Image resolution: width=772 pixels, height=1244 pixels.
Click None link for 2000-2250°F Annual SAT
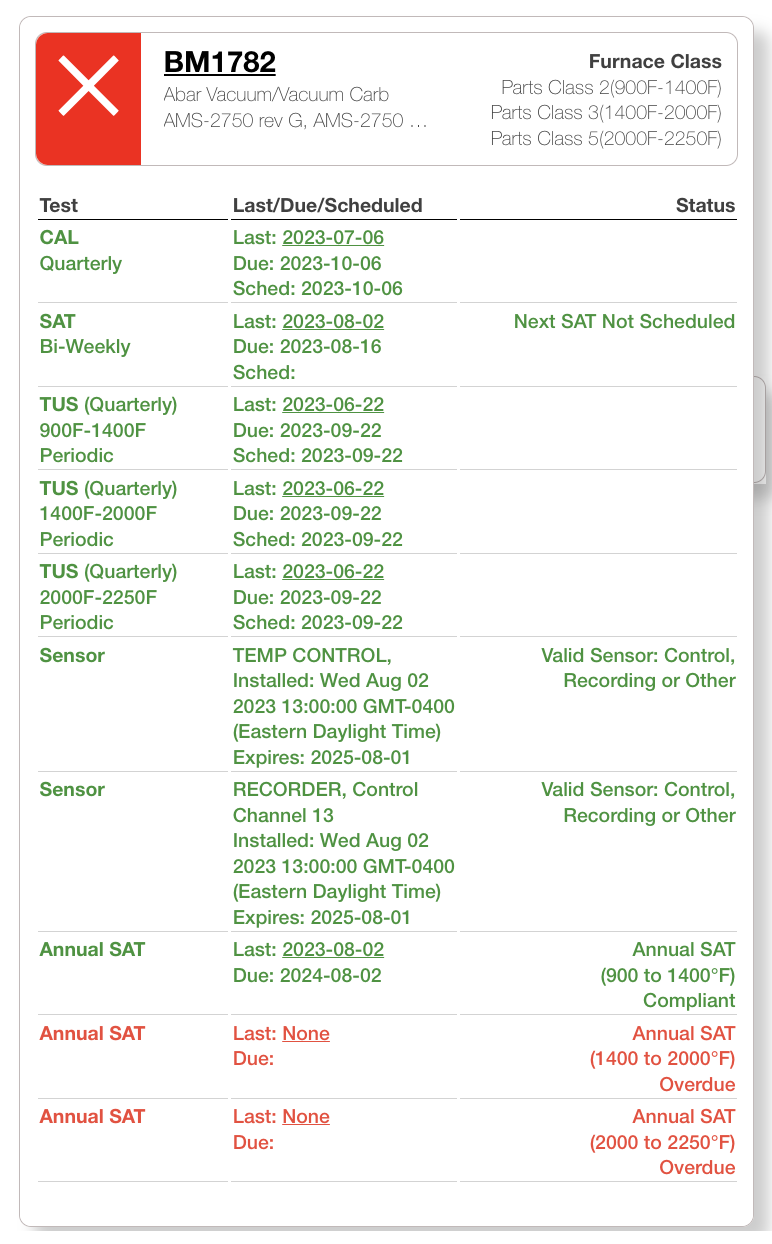[308, 1116]
